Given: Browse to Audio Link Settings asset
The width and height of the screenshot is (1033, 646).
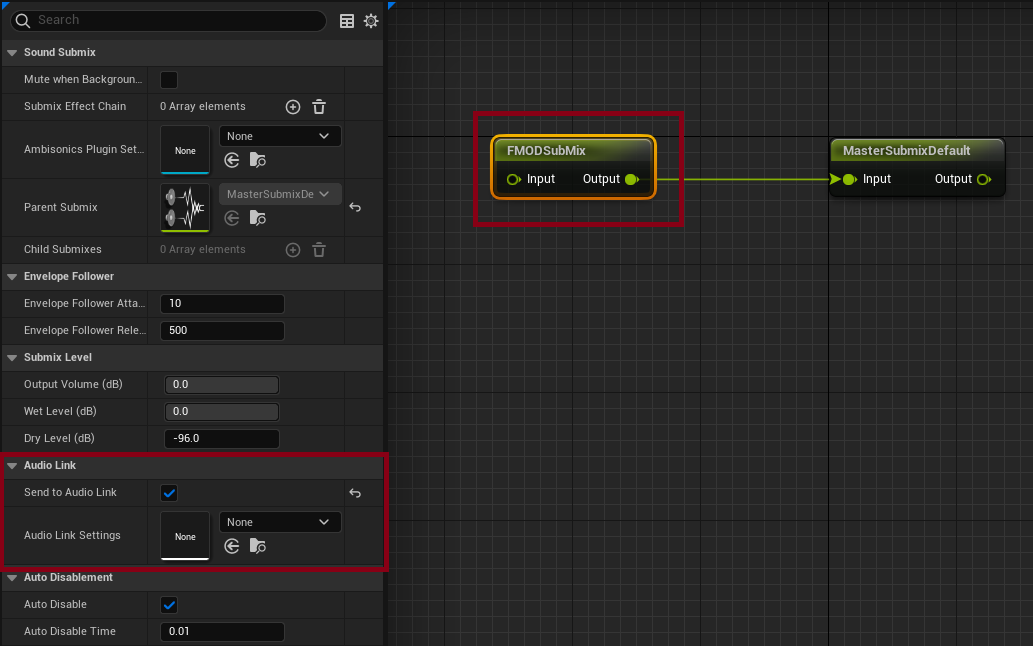Looking at the screenshot, I should pyautogui.click(x=258, y=546).
